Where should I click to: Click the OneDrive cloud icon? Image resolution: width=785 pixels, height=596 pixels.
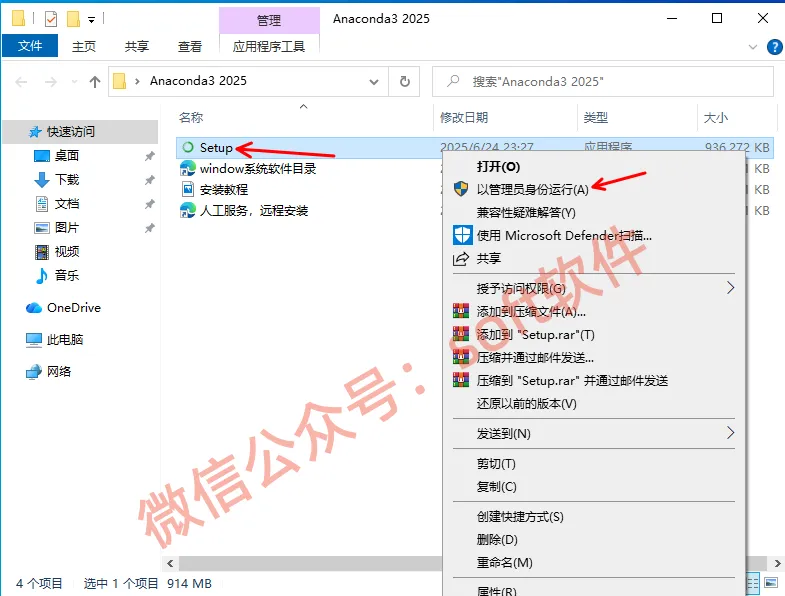pyautogui.click(x=34, y=308)
